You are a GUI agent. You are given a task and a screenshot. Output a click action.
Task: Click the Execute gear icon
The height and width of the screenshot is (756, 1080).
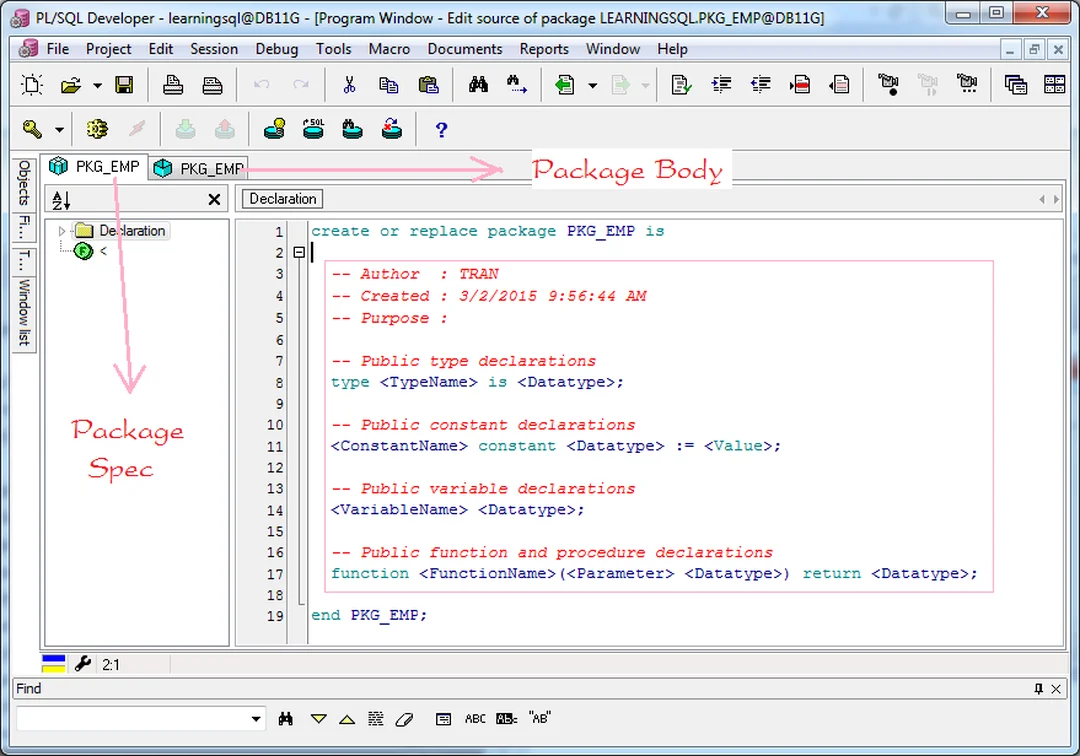pos(97,129)
